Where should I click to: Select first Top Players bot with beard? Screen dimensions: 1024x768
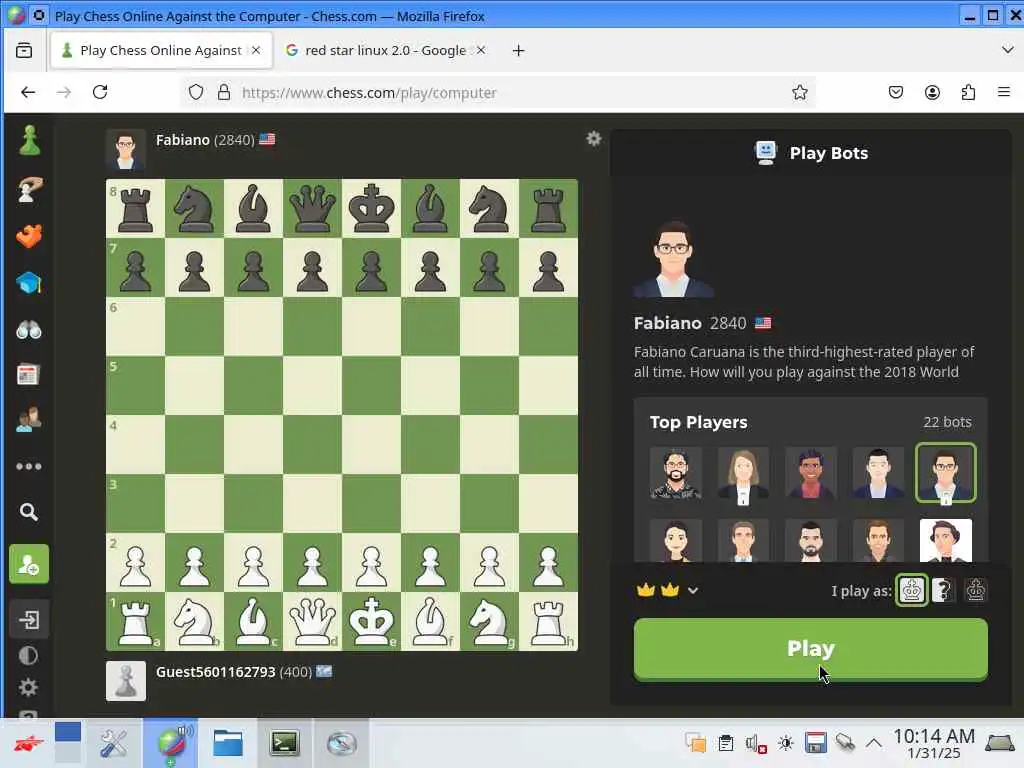point(675,473)
